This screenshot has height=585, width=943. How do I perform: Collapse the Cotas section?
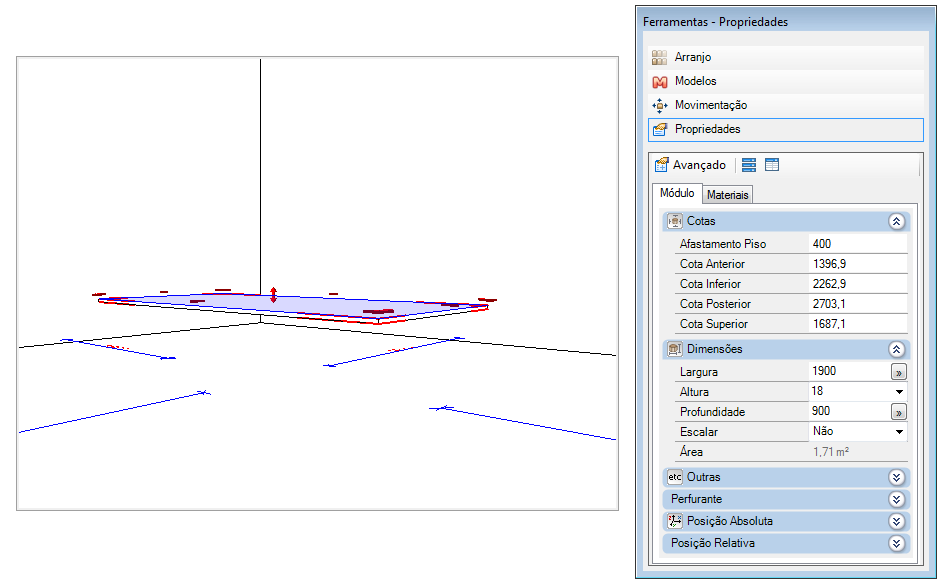point(896,221)
